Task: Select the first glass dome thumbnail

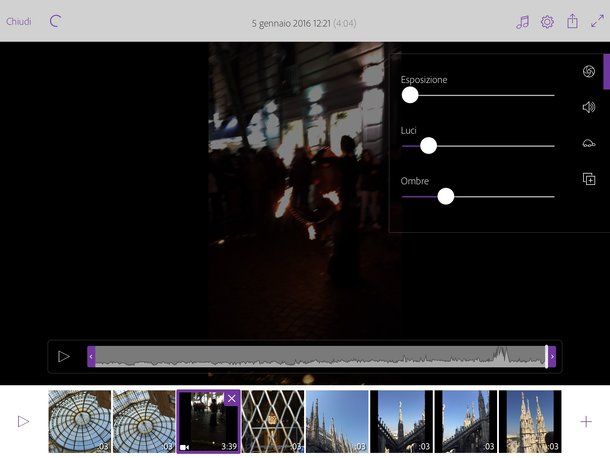Action: [79, 421]
